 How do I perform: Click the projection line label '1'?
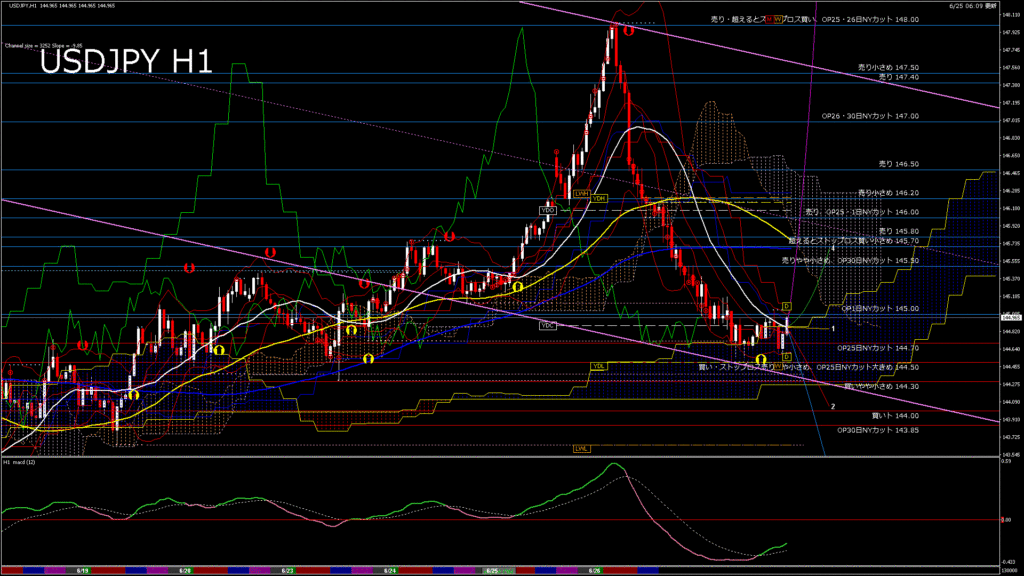[x=833, y=328]
